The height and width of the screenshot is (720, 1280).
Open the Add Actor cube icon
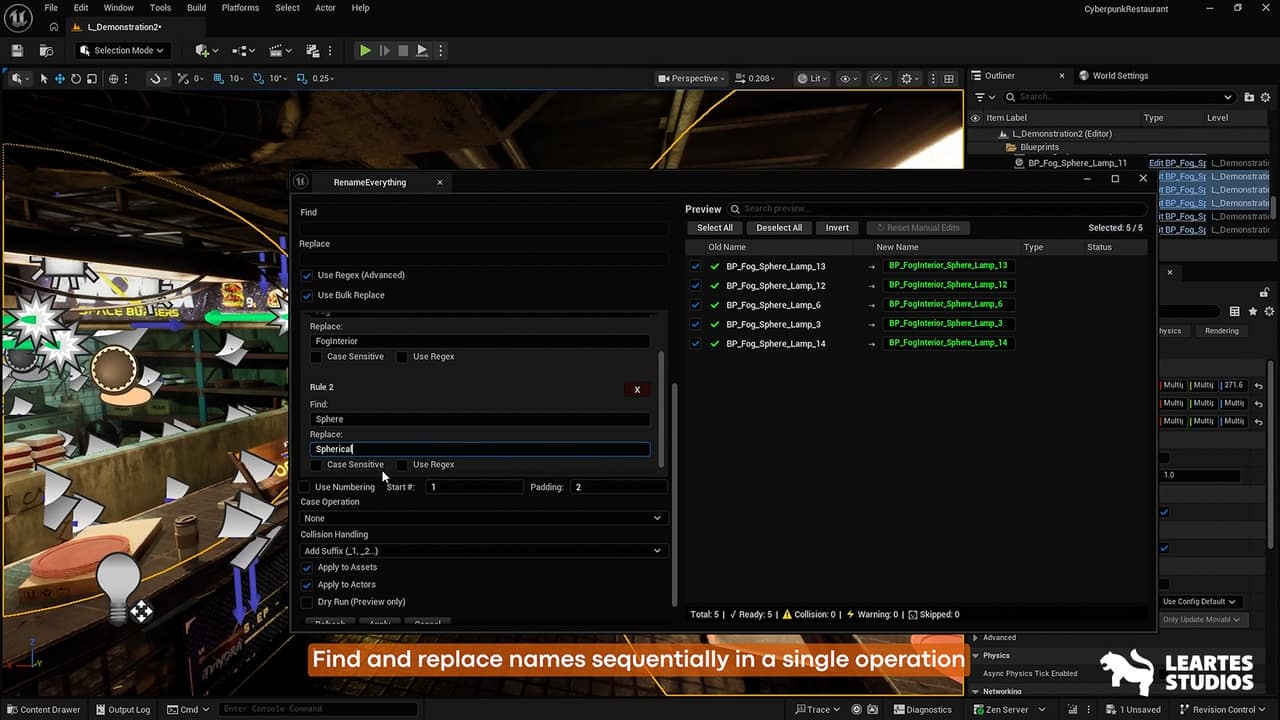point(201,50)
